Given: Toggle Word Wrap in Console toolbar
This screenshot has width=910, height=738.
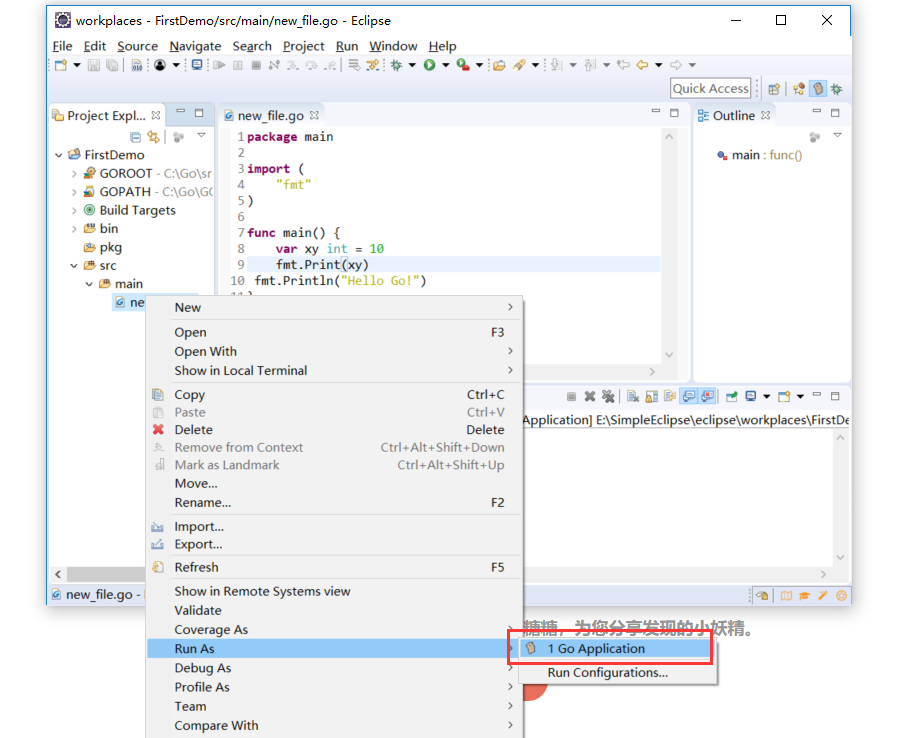Looking at the screenshot, I should point(670,396).
